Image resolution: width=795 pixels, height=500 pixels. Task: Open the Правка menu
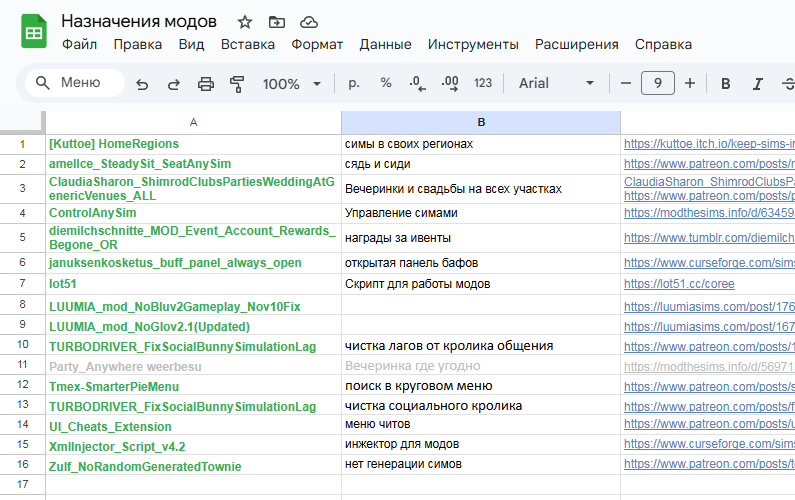(x=137, y=45)
